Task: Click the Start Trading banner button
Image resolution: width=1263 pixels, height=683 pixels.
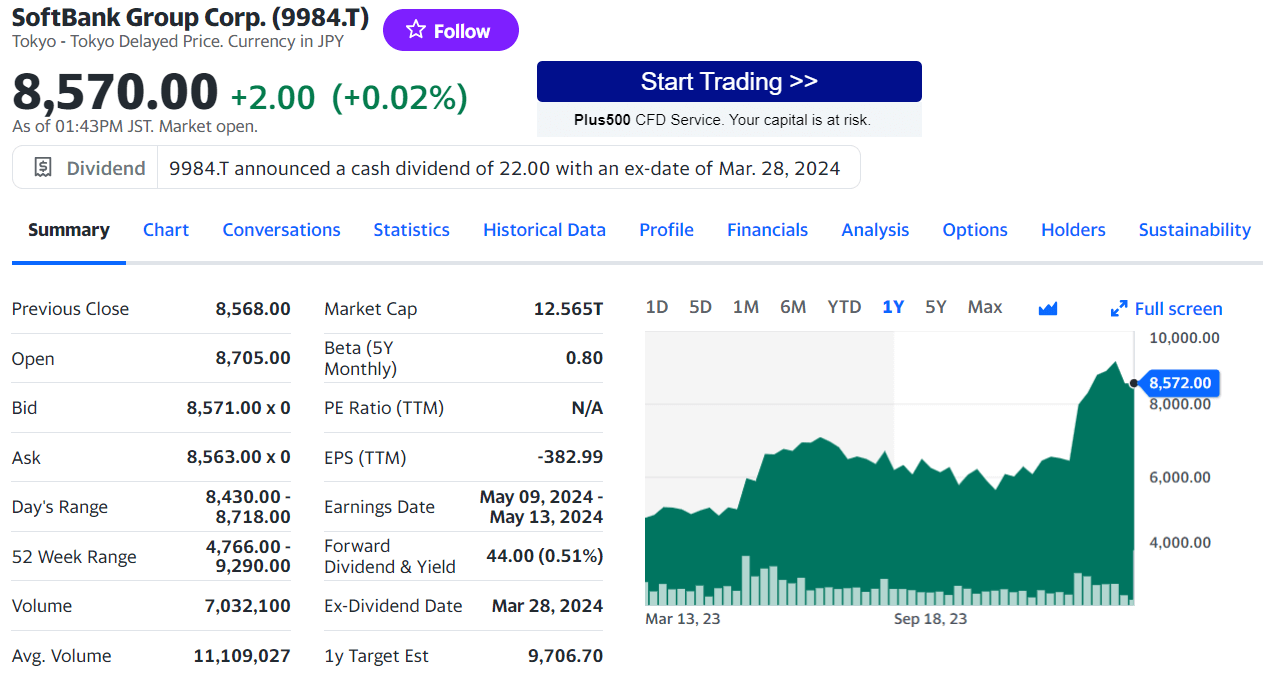Action: [729, 82]
